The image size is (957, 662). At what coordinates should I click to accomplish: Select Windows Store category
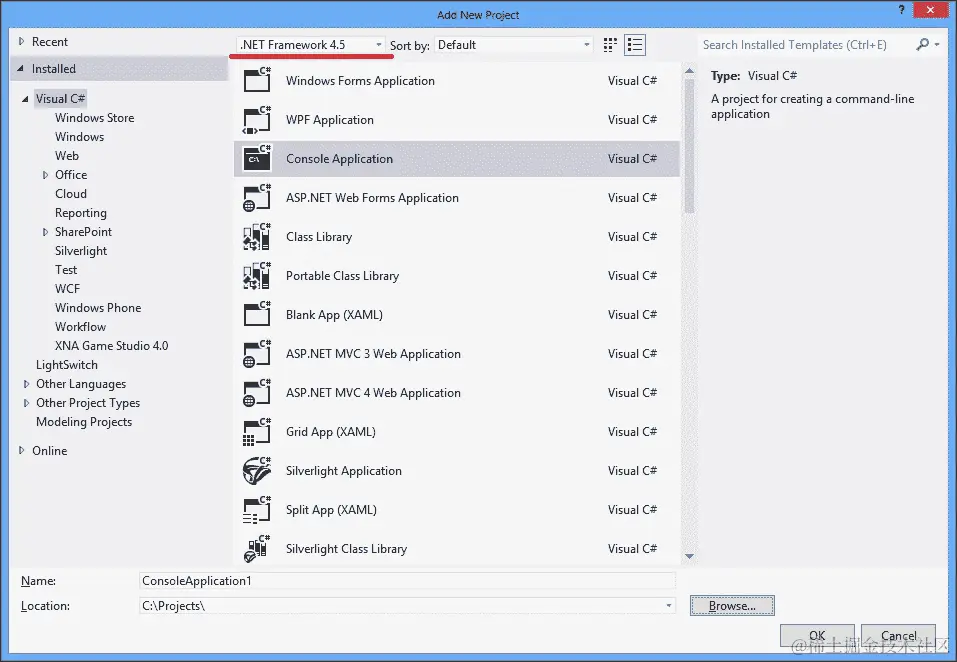pyautogui.click(x=95, y=118)
